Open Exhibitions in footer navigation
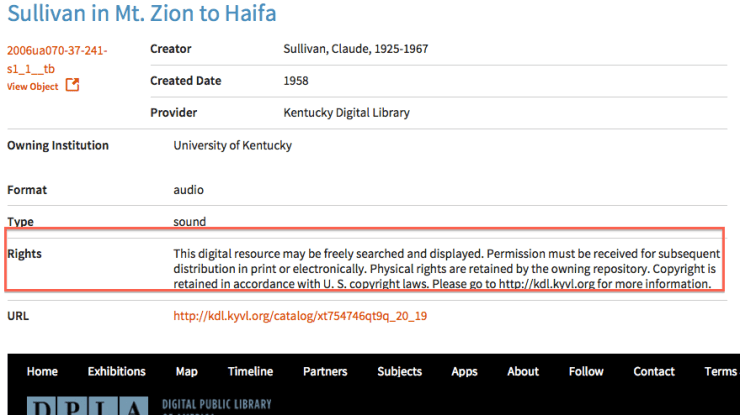740x415 pixels. (x=117, y=372)
